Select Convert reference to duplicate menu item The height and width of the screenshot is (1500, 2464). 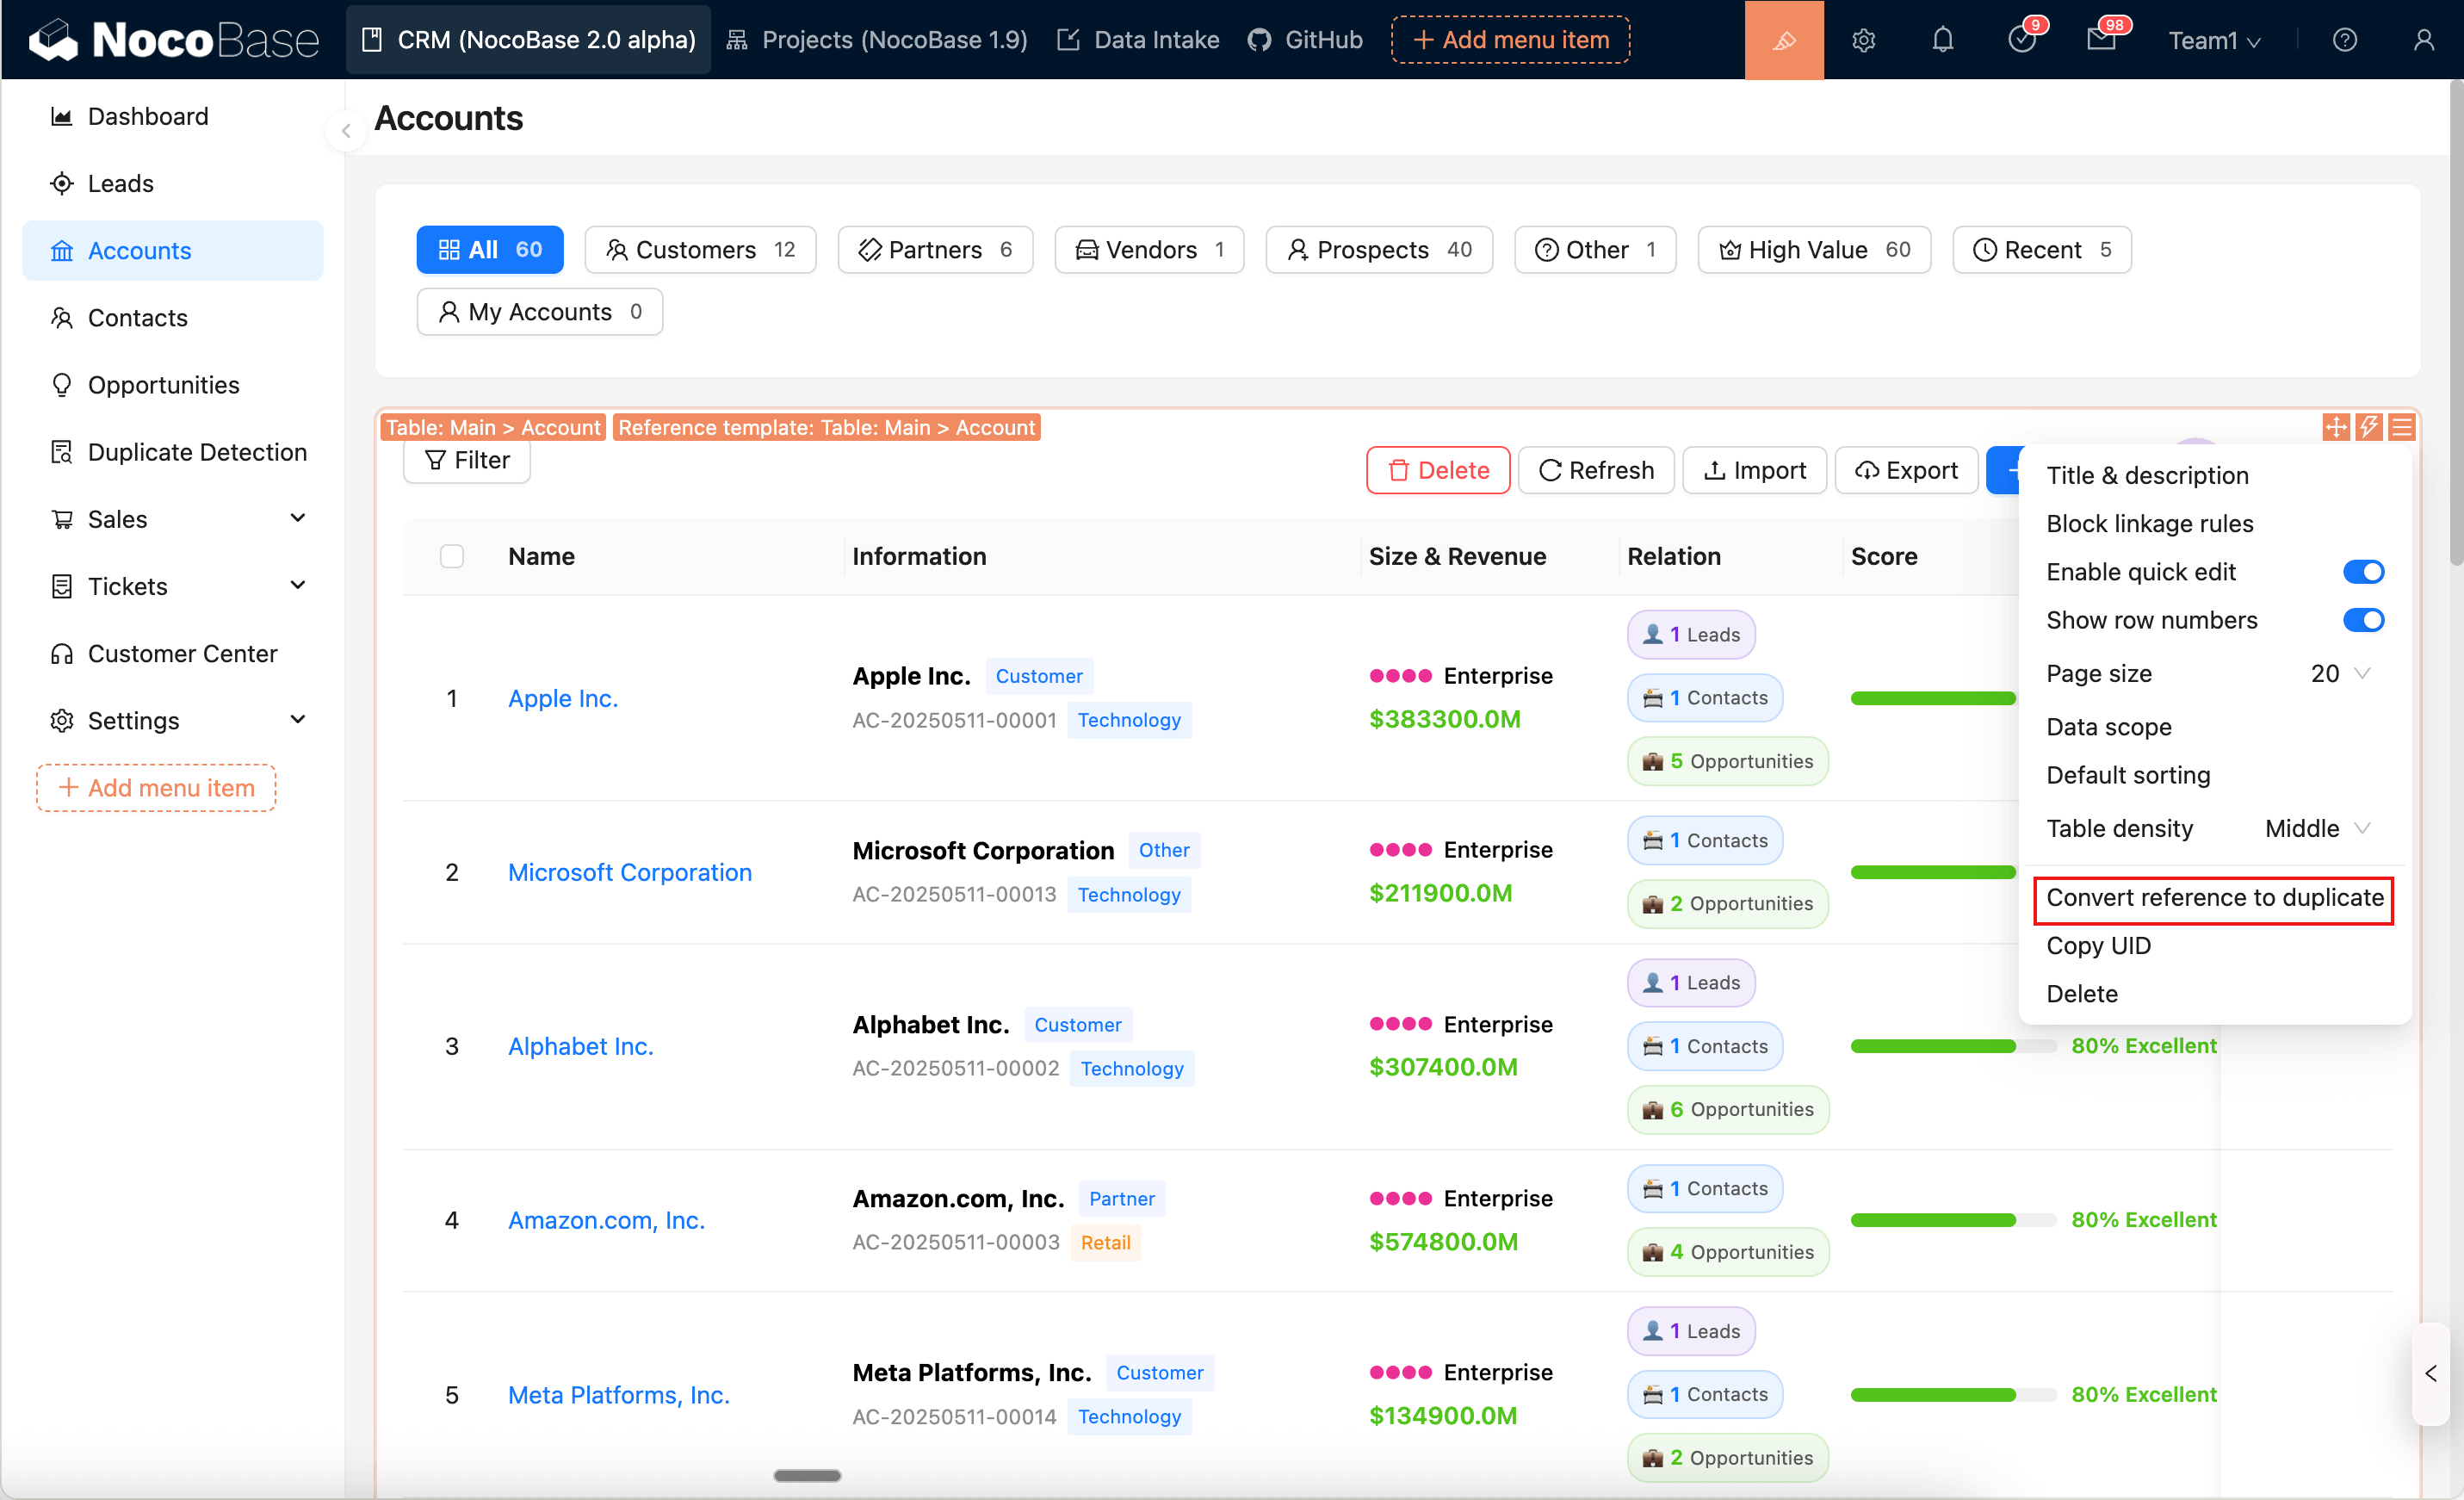coord(2214,897)
